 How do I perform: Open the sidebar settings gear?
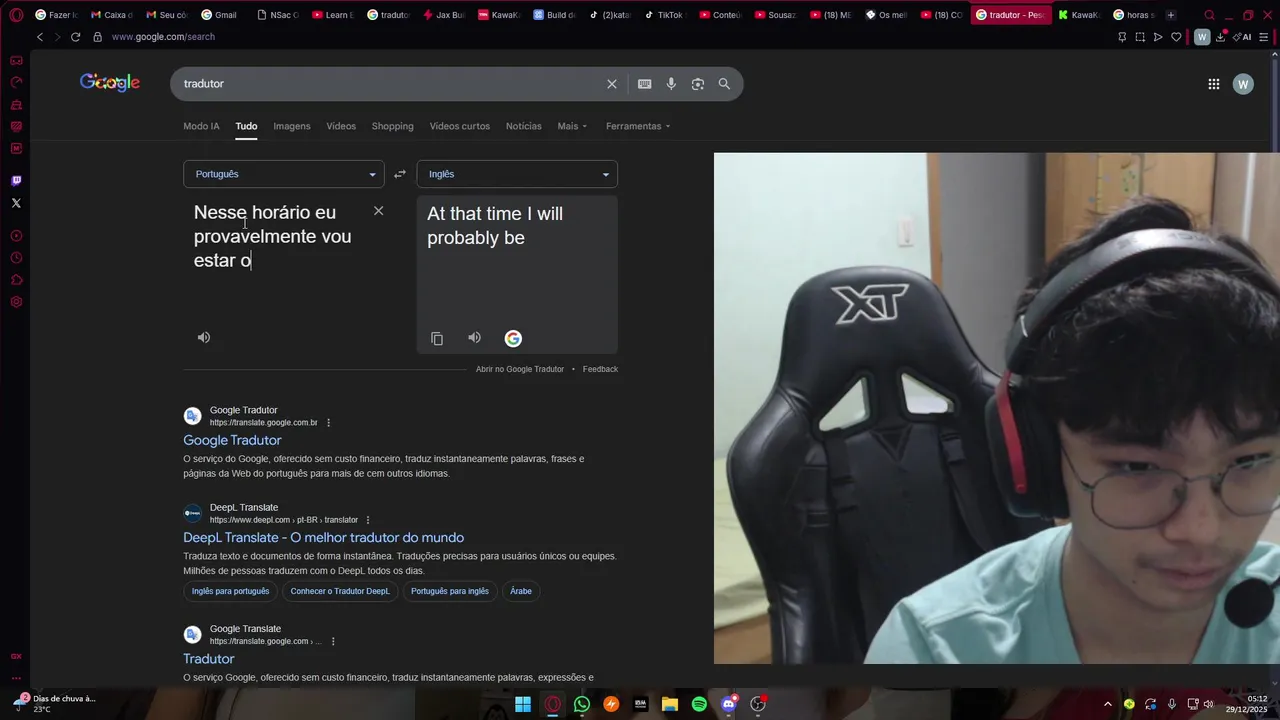point(16,302)
